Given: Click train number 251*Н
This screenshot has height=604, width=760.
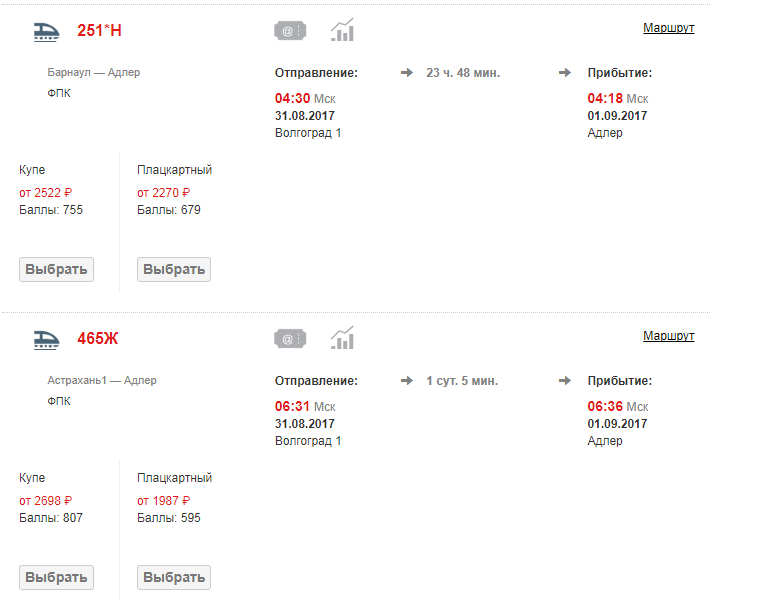Looking at the screenshot, I should coord(99,30).
